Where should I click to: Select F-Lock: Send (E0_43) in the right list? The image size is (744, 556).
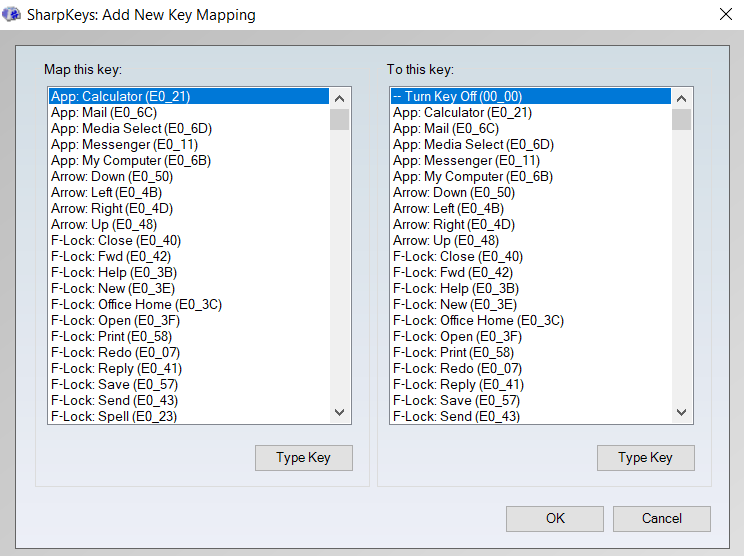456,417
